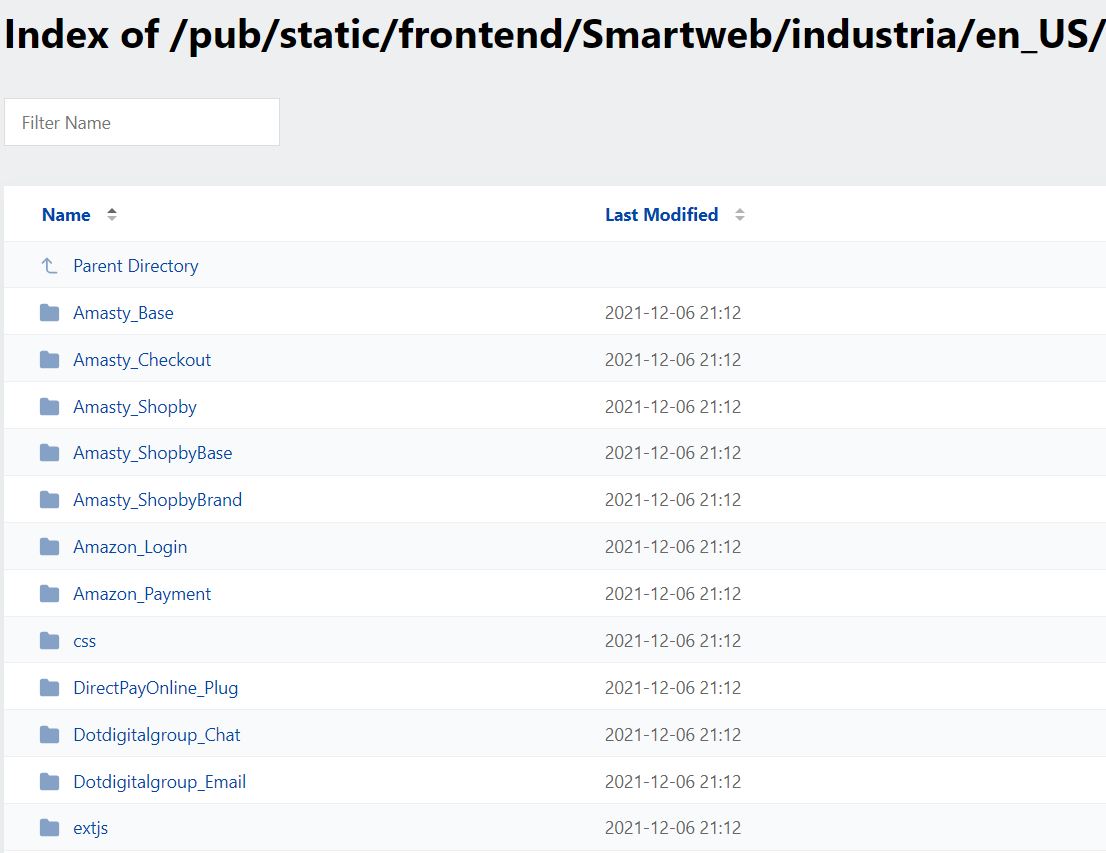1106x853 pixels.
Task: Open the Dotdigitalgroup_Chat folder link
Action: click(x=157, y=735)
